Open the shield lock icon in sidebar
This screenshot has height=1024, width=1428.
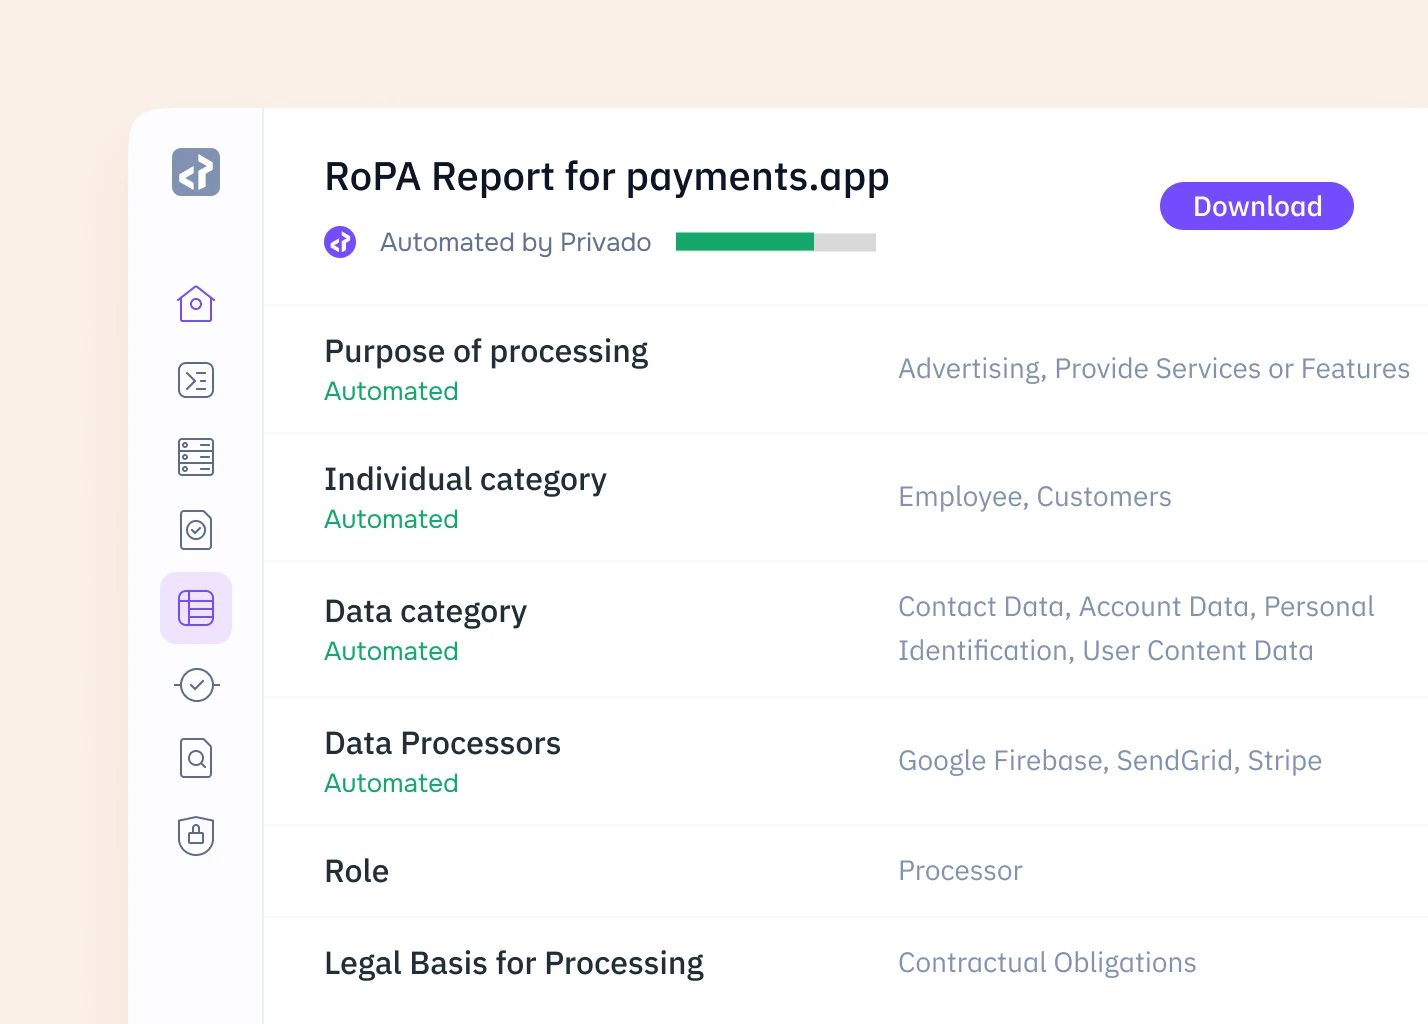[196, 835]
